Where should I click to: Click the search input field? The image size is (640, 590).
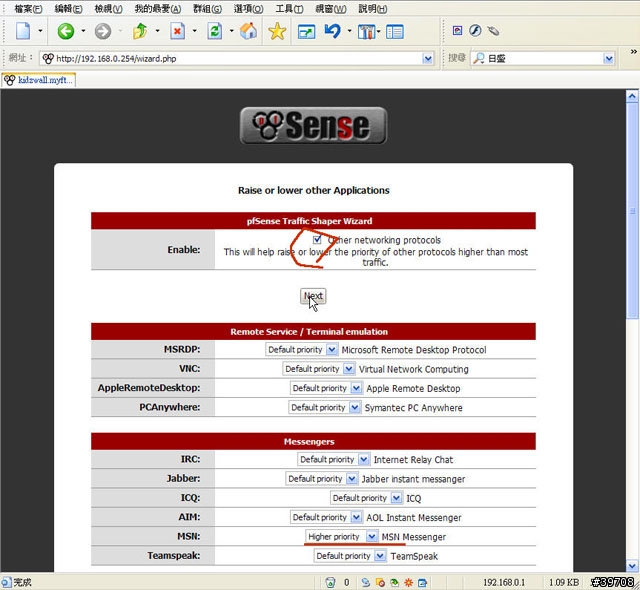[x=544, y=59]
